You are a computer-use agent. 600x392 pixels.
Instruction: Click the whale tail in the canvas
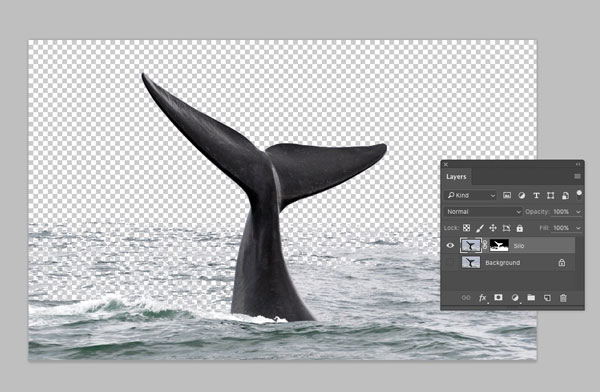click(264, 191)
